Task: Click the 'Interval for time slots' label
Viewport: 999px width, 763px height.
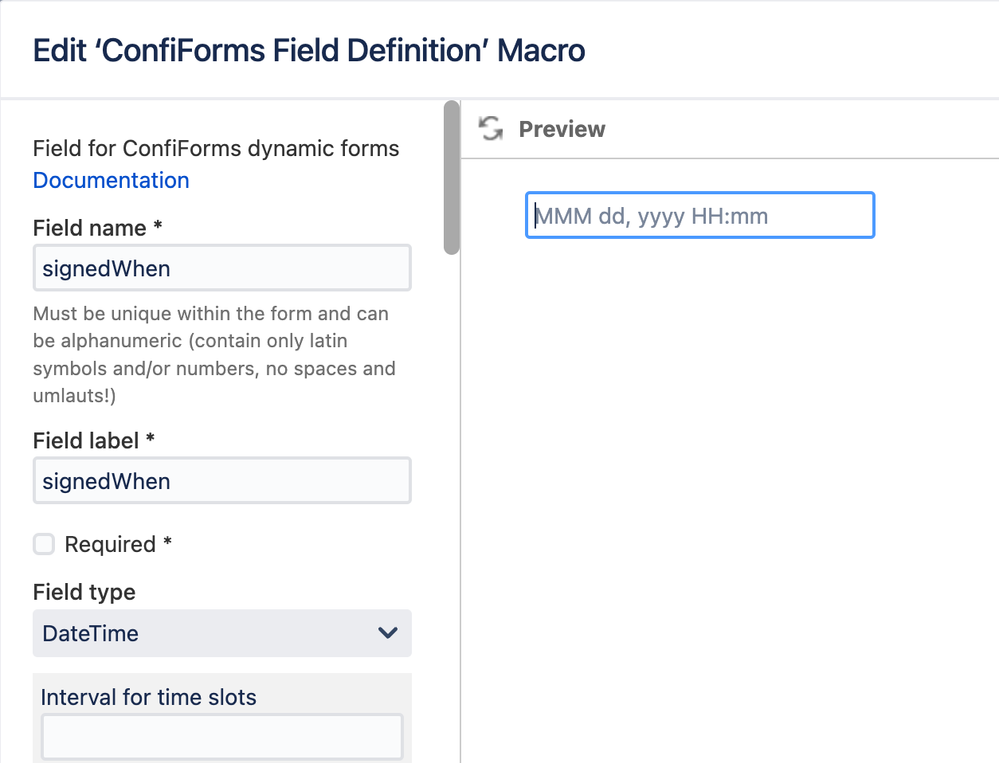Action: 148,697
